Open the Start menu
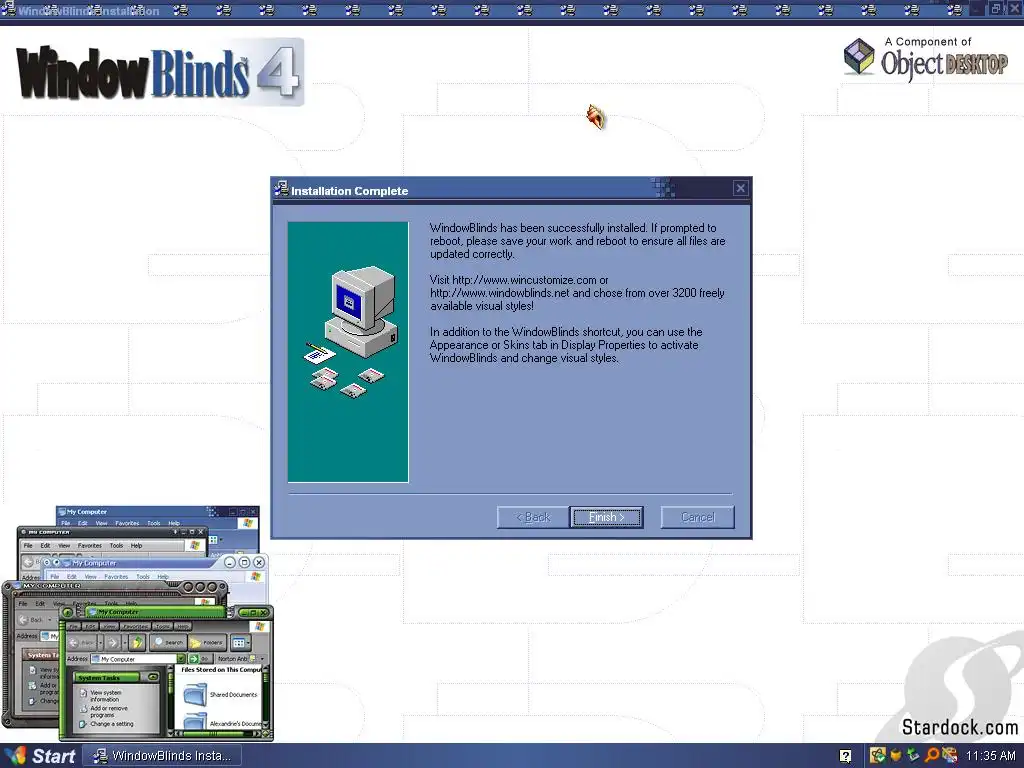Screen dimensions: 1024x768 click(x=40, y=756)
